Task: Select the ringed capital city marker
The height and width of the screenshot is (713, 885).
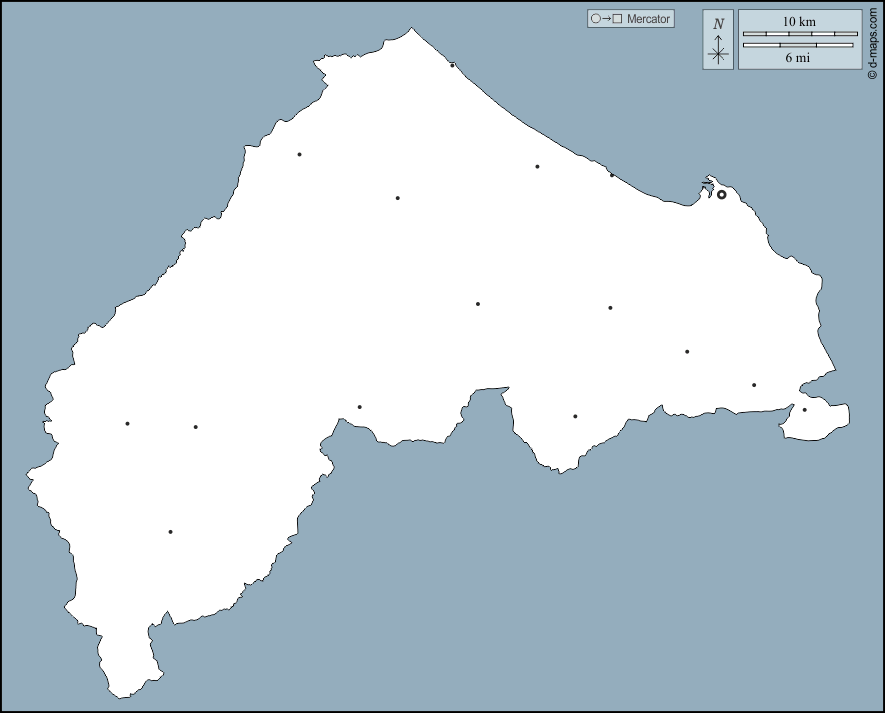Action: tap(722, 194)
